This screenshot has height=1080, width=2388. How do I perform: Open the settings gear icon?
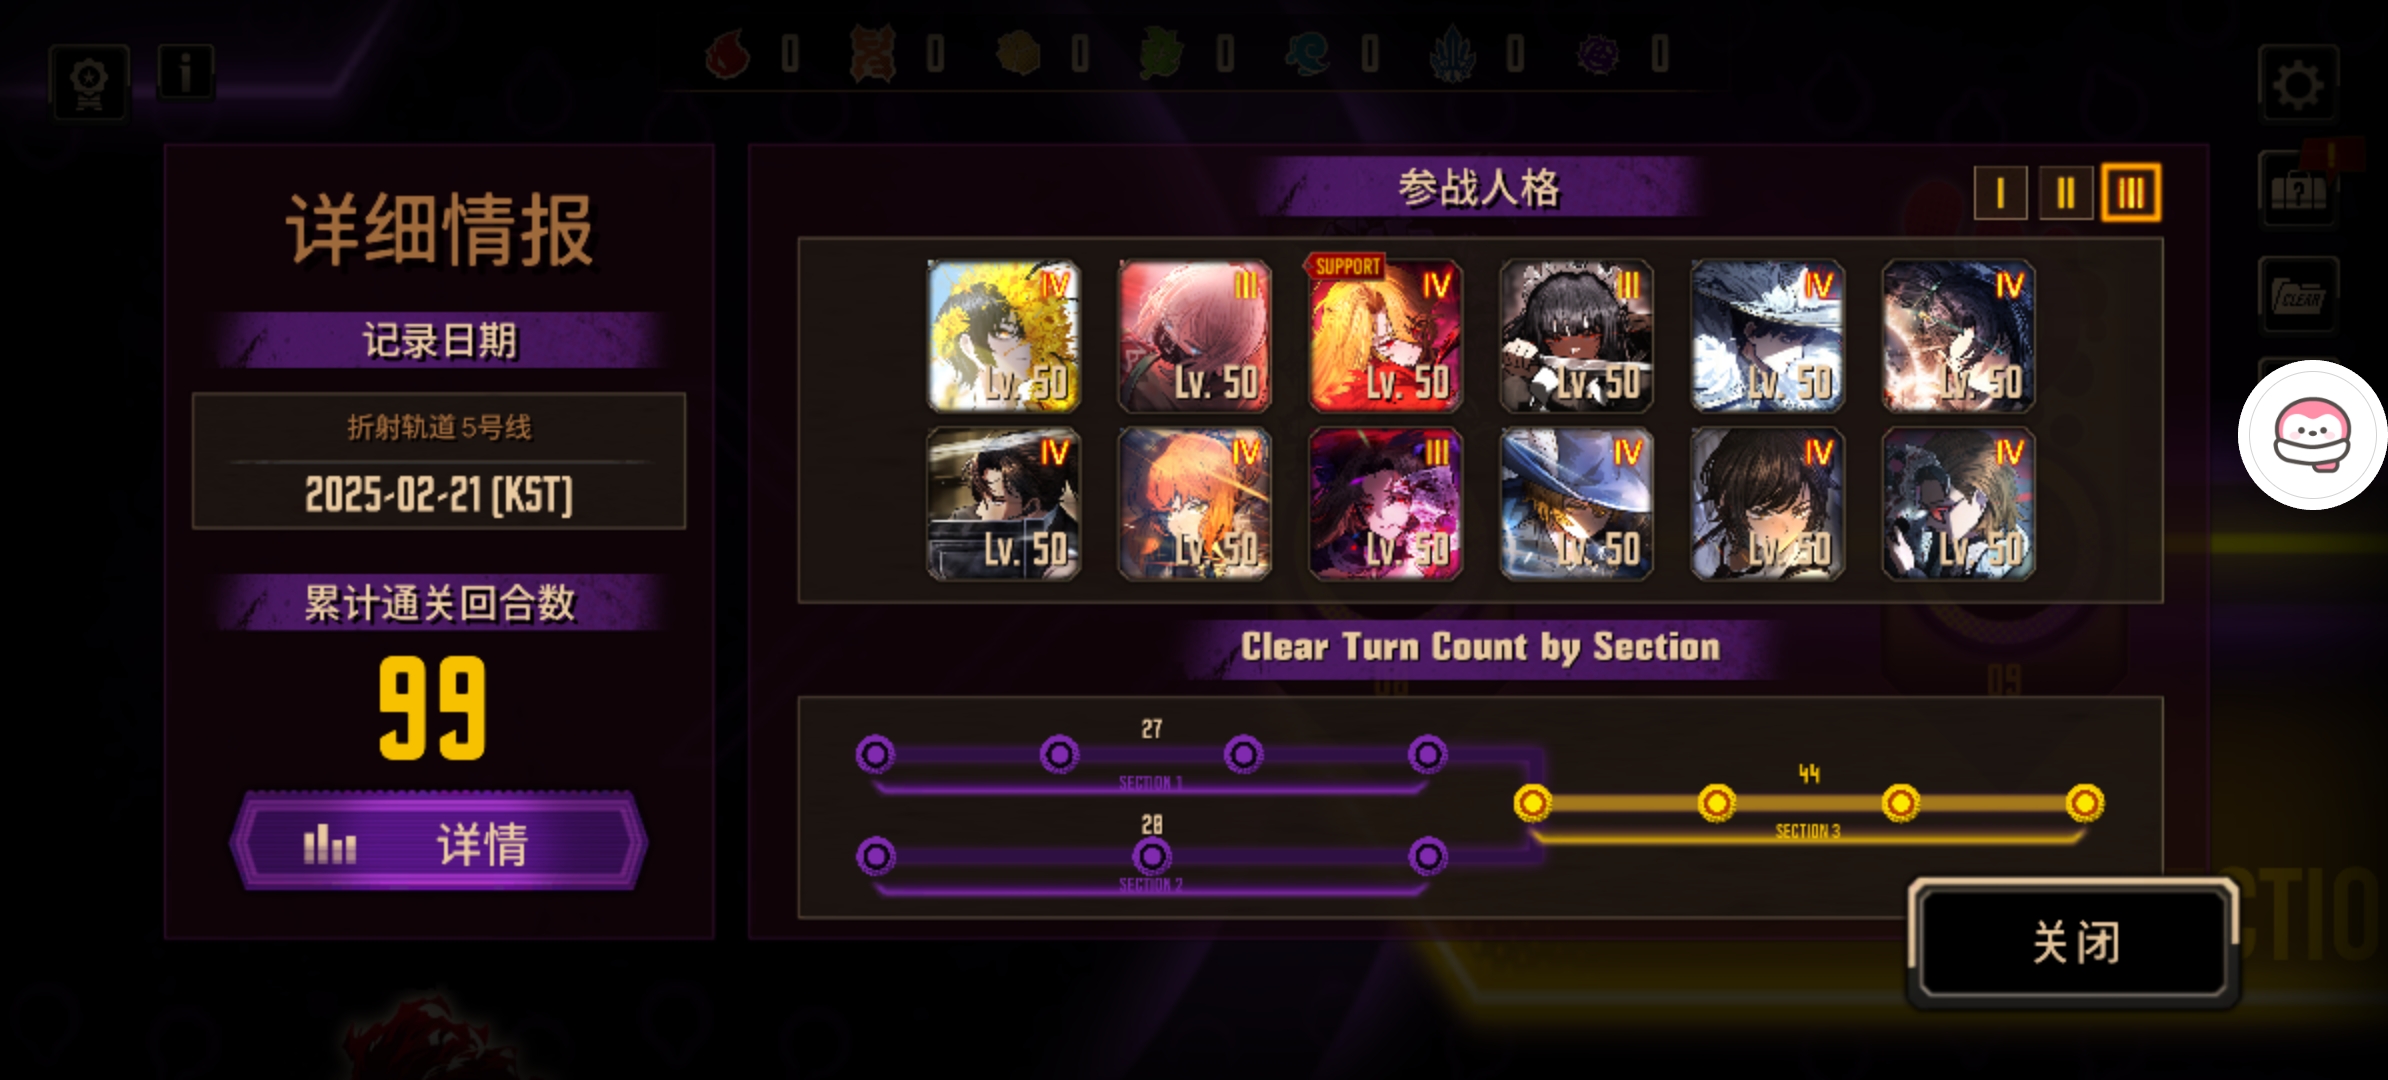tap(2297, 84)
